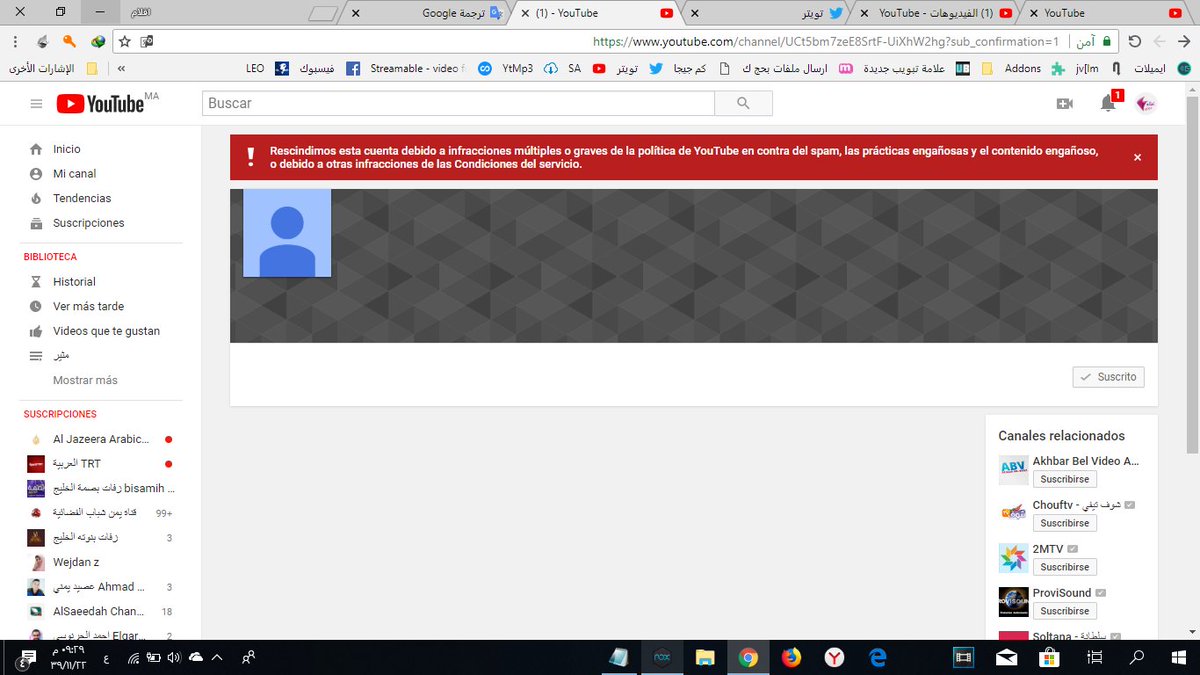Open Firefox from the taskbar
This screenshot has width=1200, height=675.
(791, 657)
